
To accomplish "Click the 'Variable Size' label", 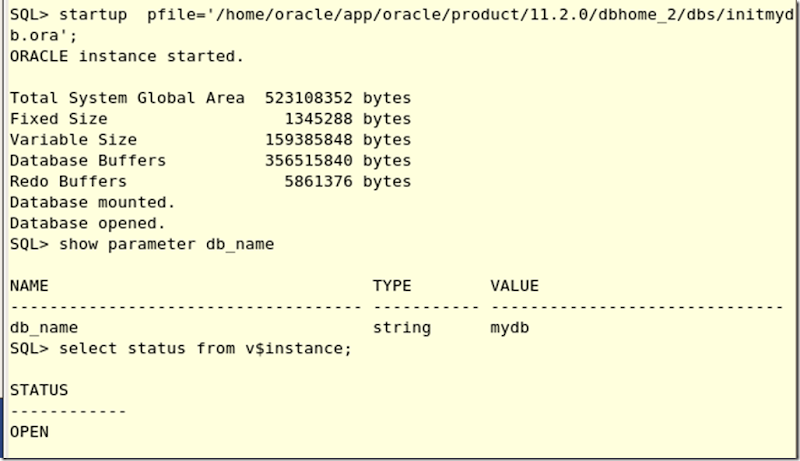I will [73, 140].
